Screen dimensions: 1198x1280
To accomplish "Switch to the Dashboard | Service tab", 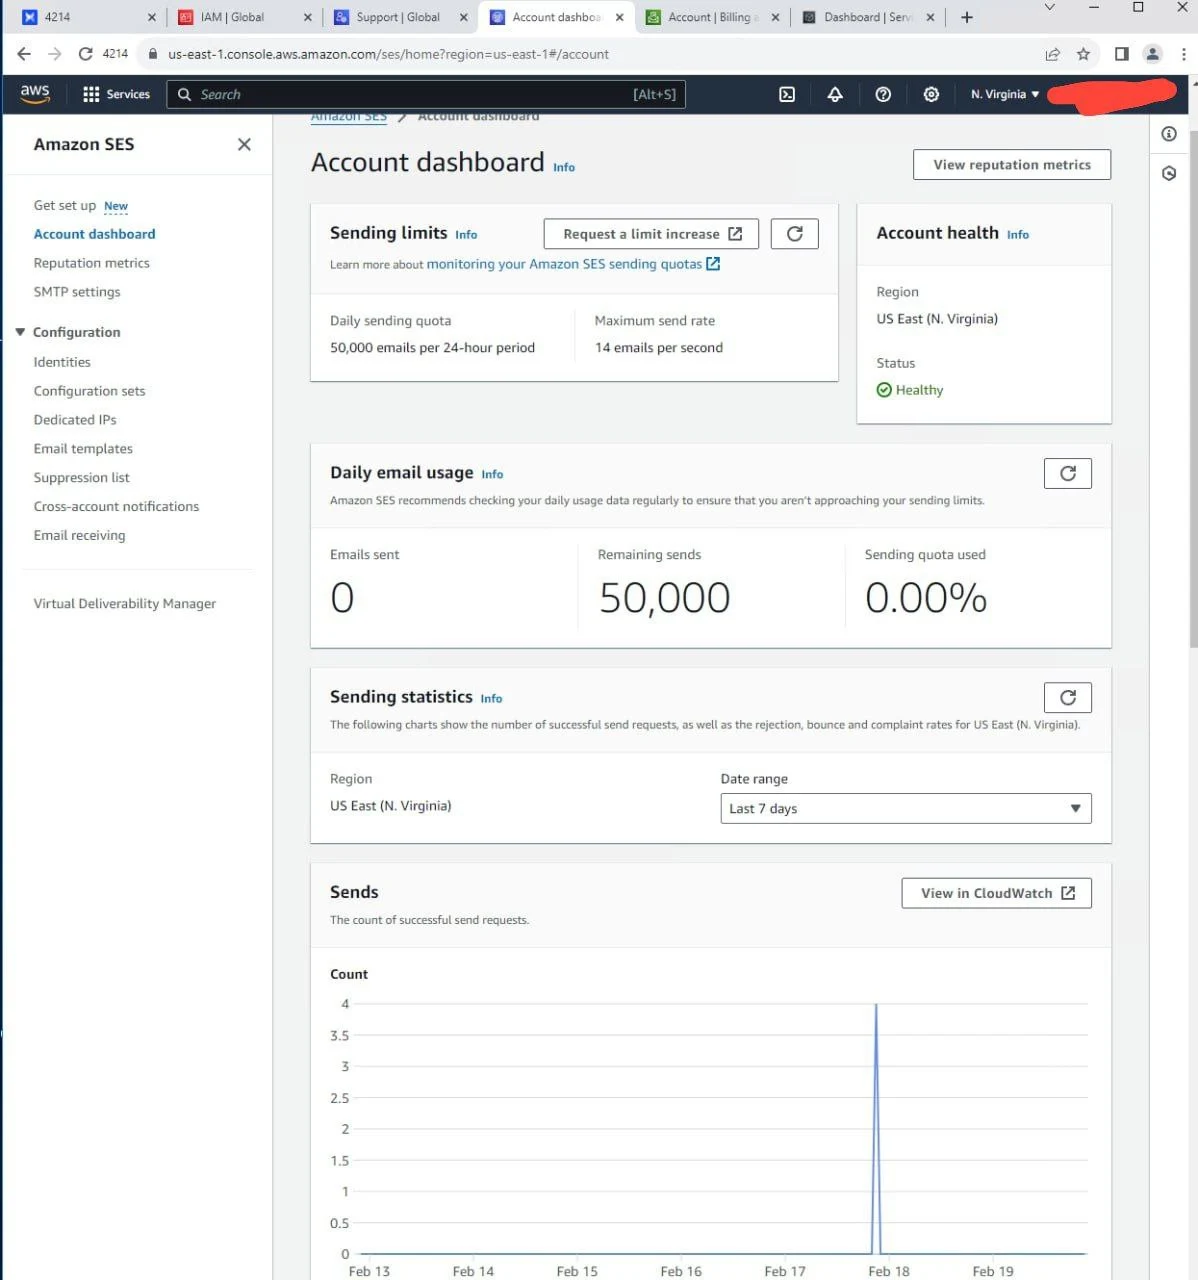I will (x=867, y=17).
